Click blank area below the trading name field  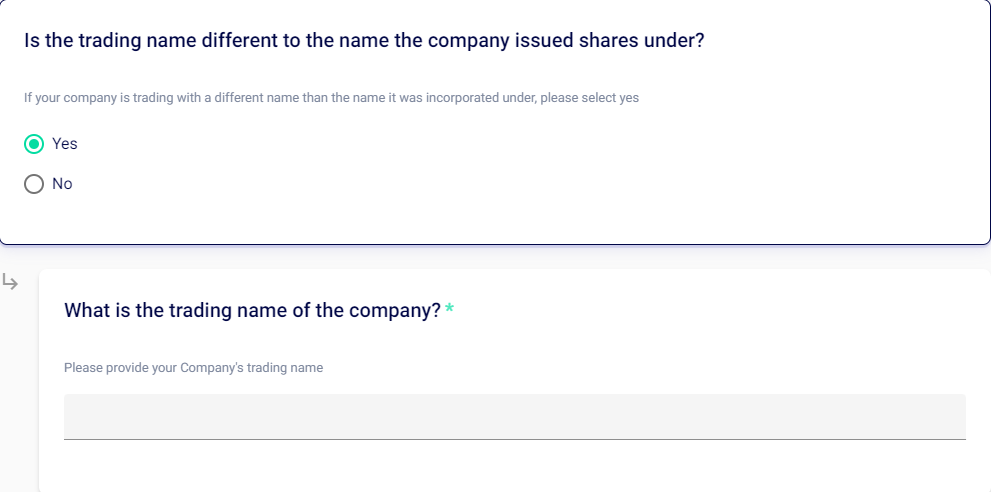point(500,468)
